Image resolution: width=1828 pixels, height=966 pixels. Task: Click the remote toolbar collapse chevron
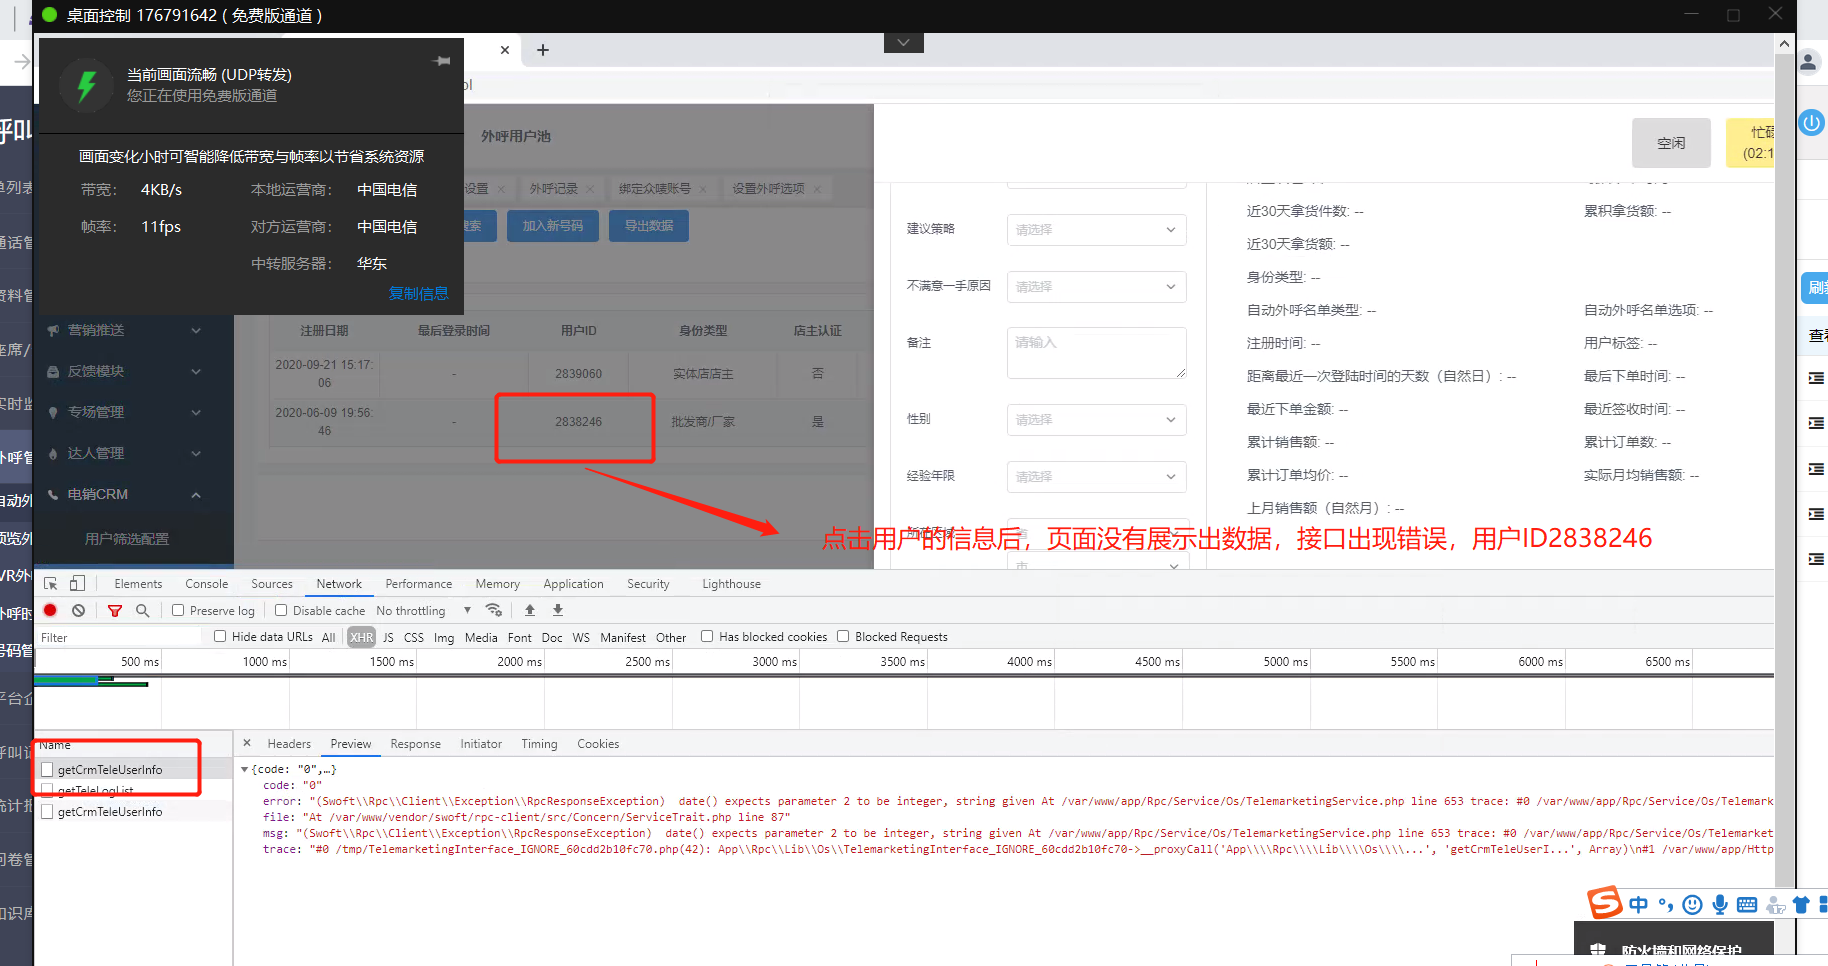pos(904,43)
